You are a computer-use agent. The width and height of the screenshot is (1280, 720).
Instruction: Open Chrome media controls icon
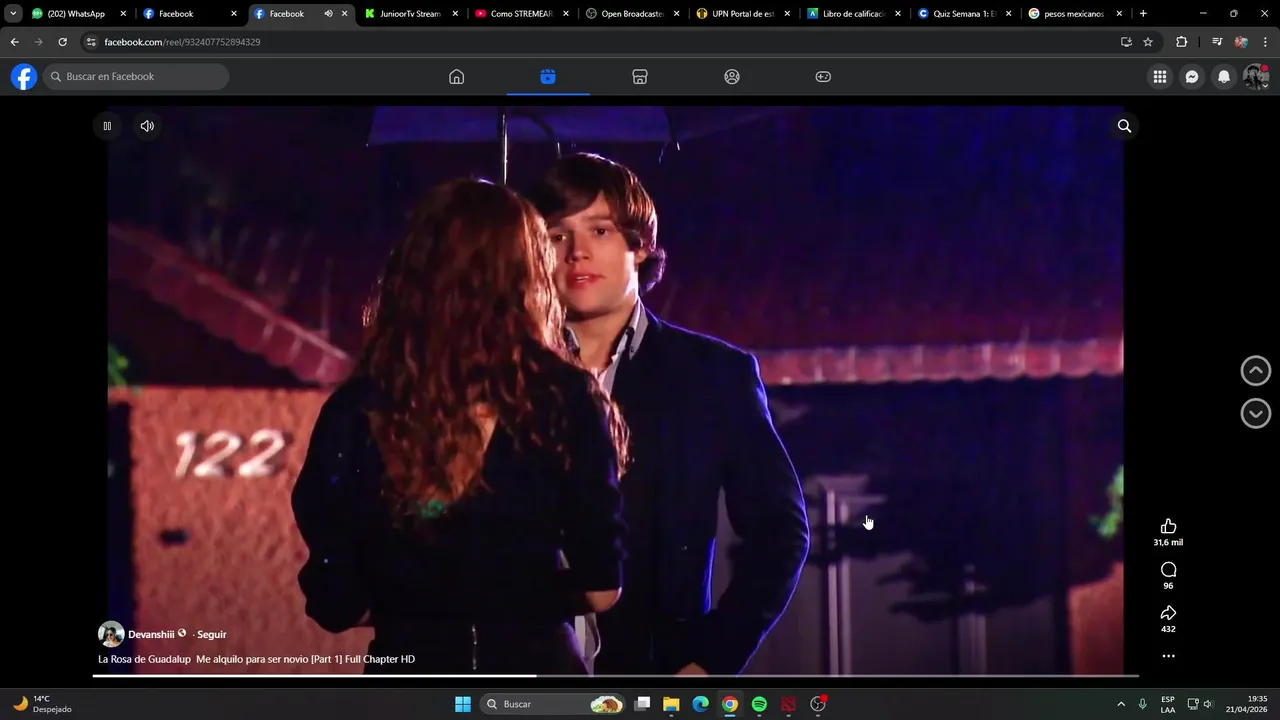[1217, 42]
